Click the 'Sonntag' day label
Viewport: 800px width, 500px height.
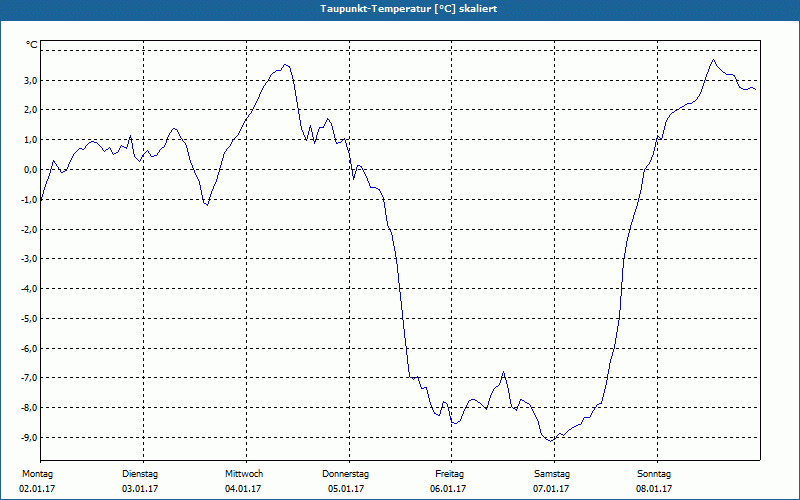[654, 474]
